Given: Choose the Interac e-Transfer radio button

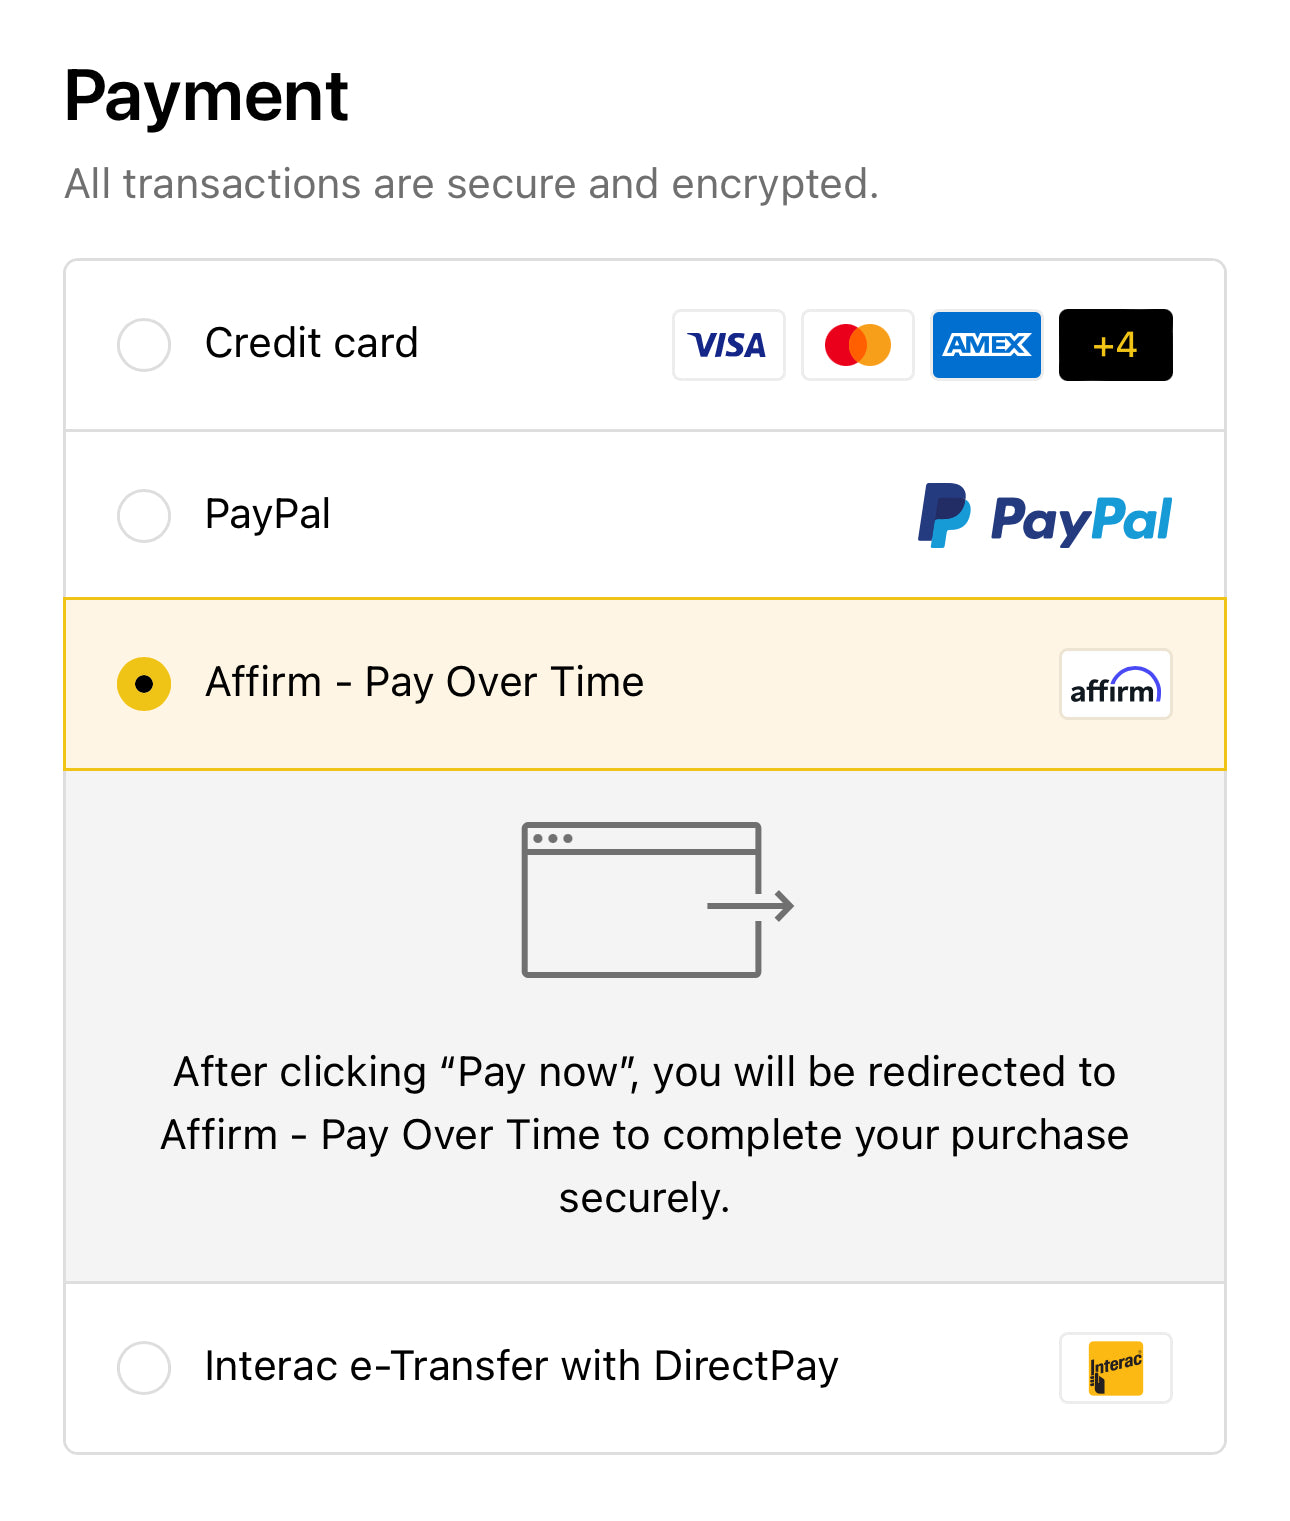Looking at the screenshot, I should pos(144,1367).
